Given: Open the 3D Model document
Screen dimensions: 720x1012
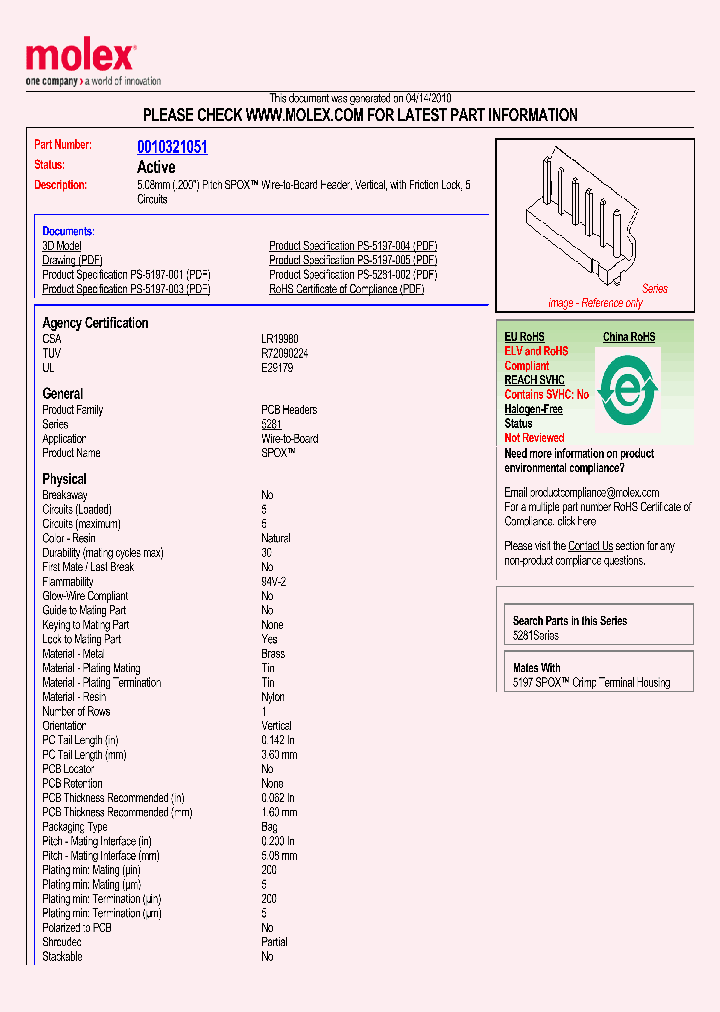Looking at the screenshot, I should pyautogui.click(x=62, y=246).
